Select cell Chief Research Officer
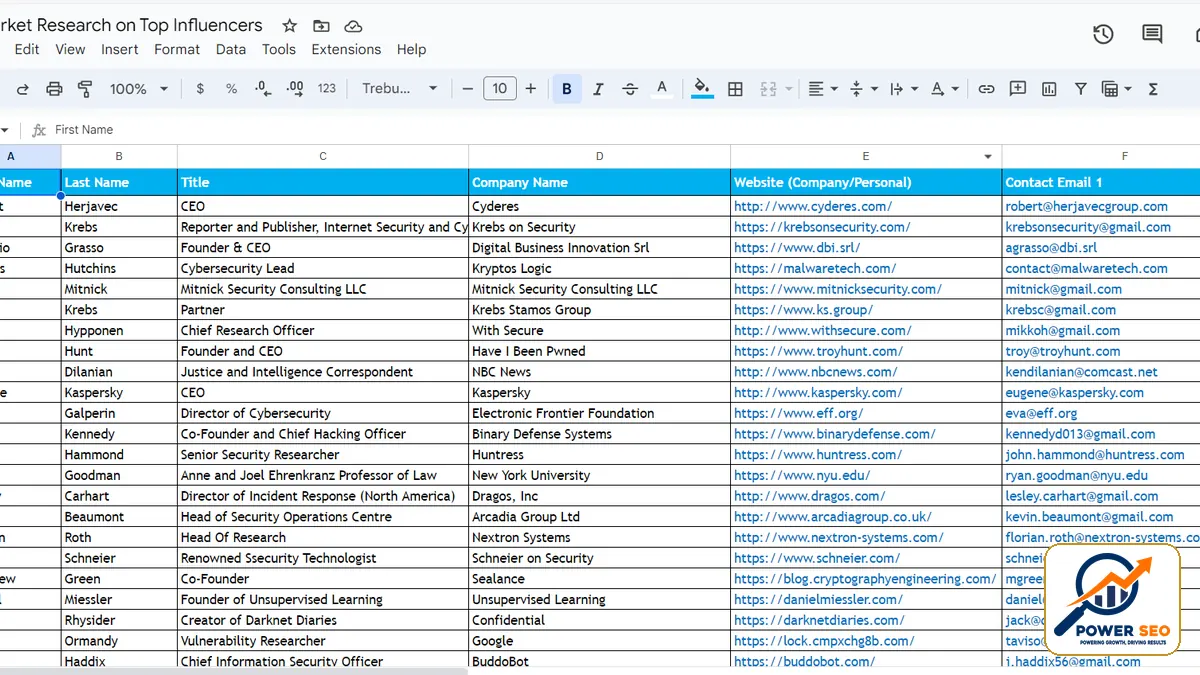Image resolution: width=1200 pixels, height=675 pixels. pyautogui.click(x=323, y=331)
